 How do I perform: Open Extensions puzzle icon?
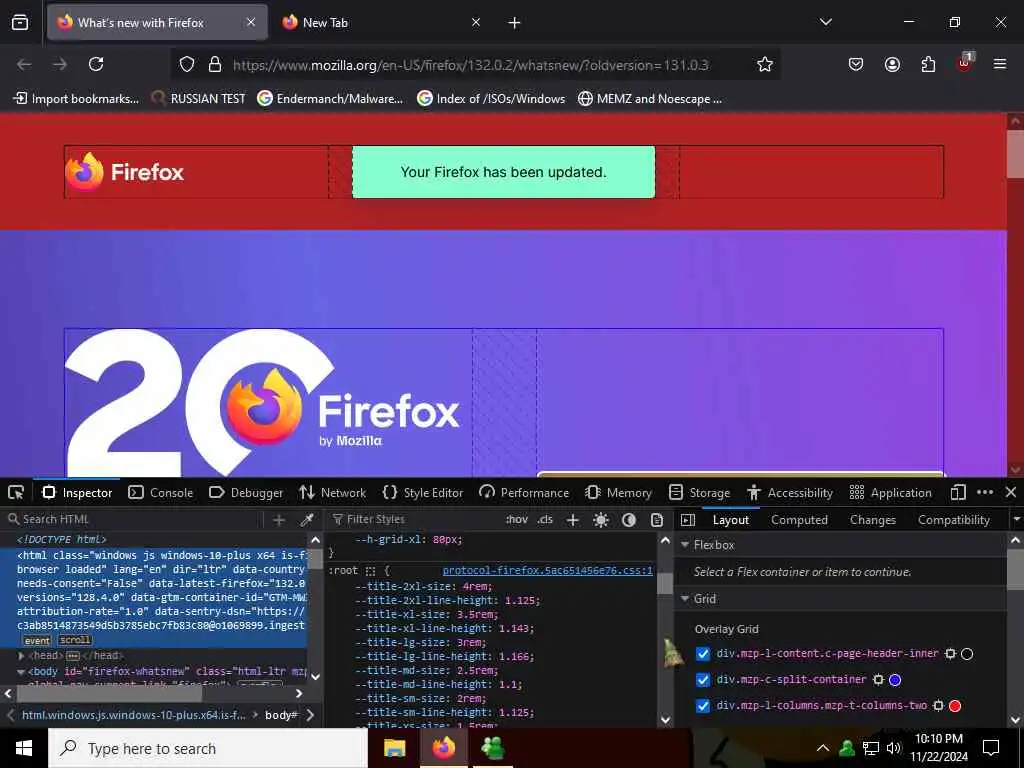(928, 64)
